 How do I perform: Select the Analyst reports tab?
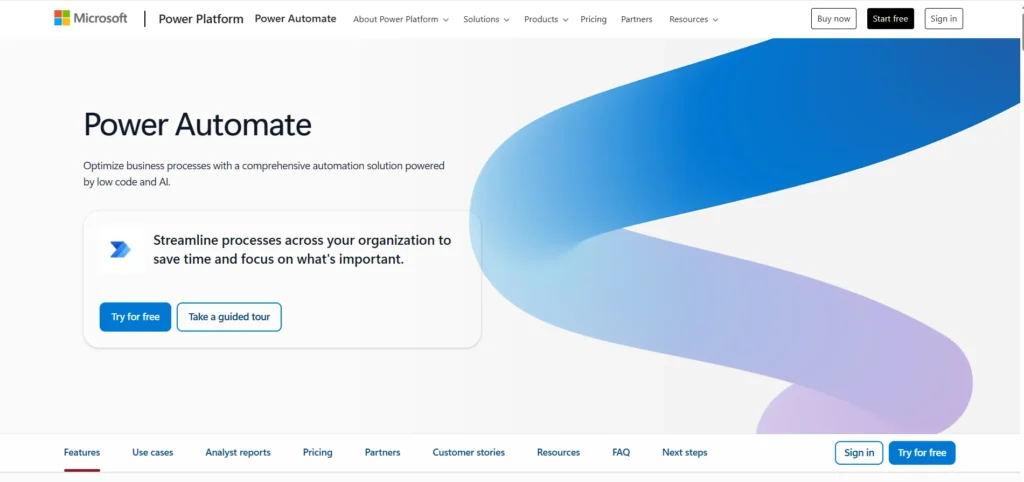pyautogui.click(x=238, y=452)
